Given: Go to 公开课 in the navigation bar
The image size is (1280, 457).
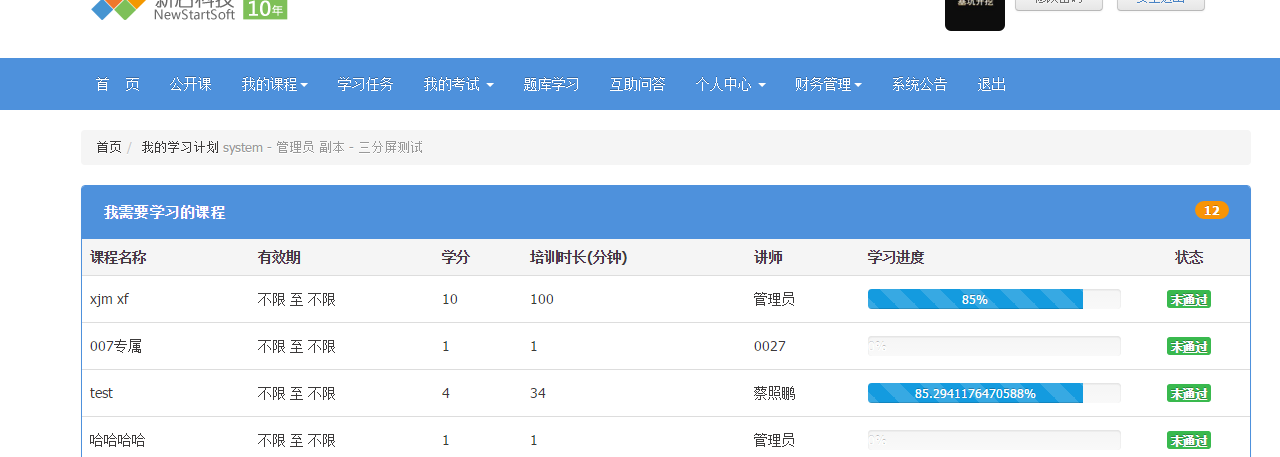Looking at the screenshot, I should [x=190, y=85].
